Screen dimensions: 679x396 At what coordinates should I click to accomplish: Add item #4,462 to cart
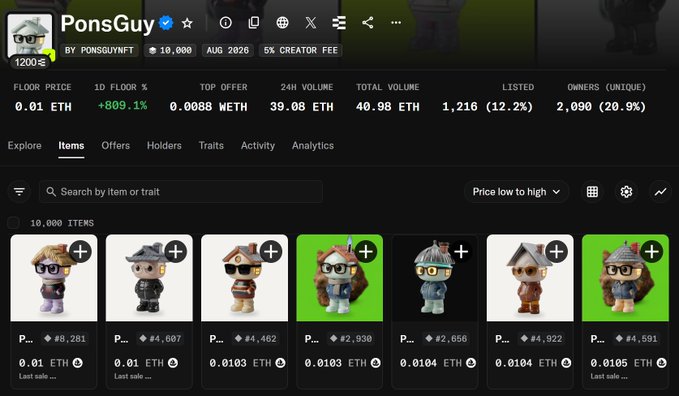(x=271, y=251)
